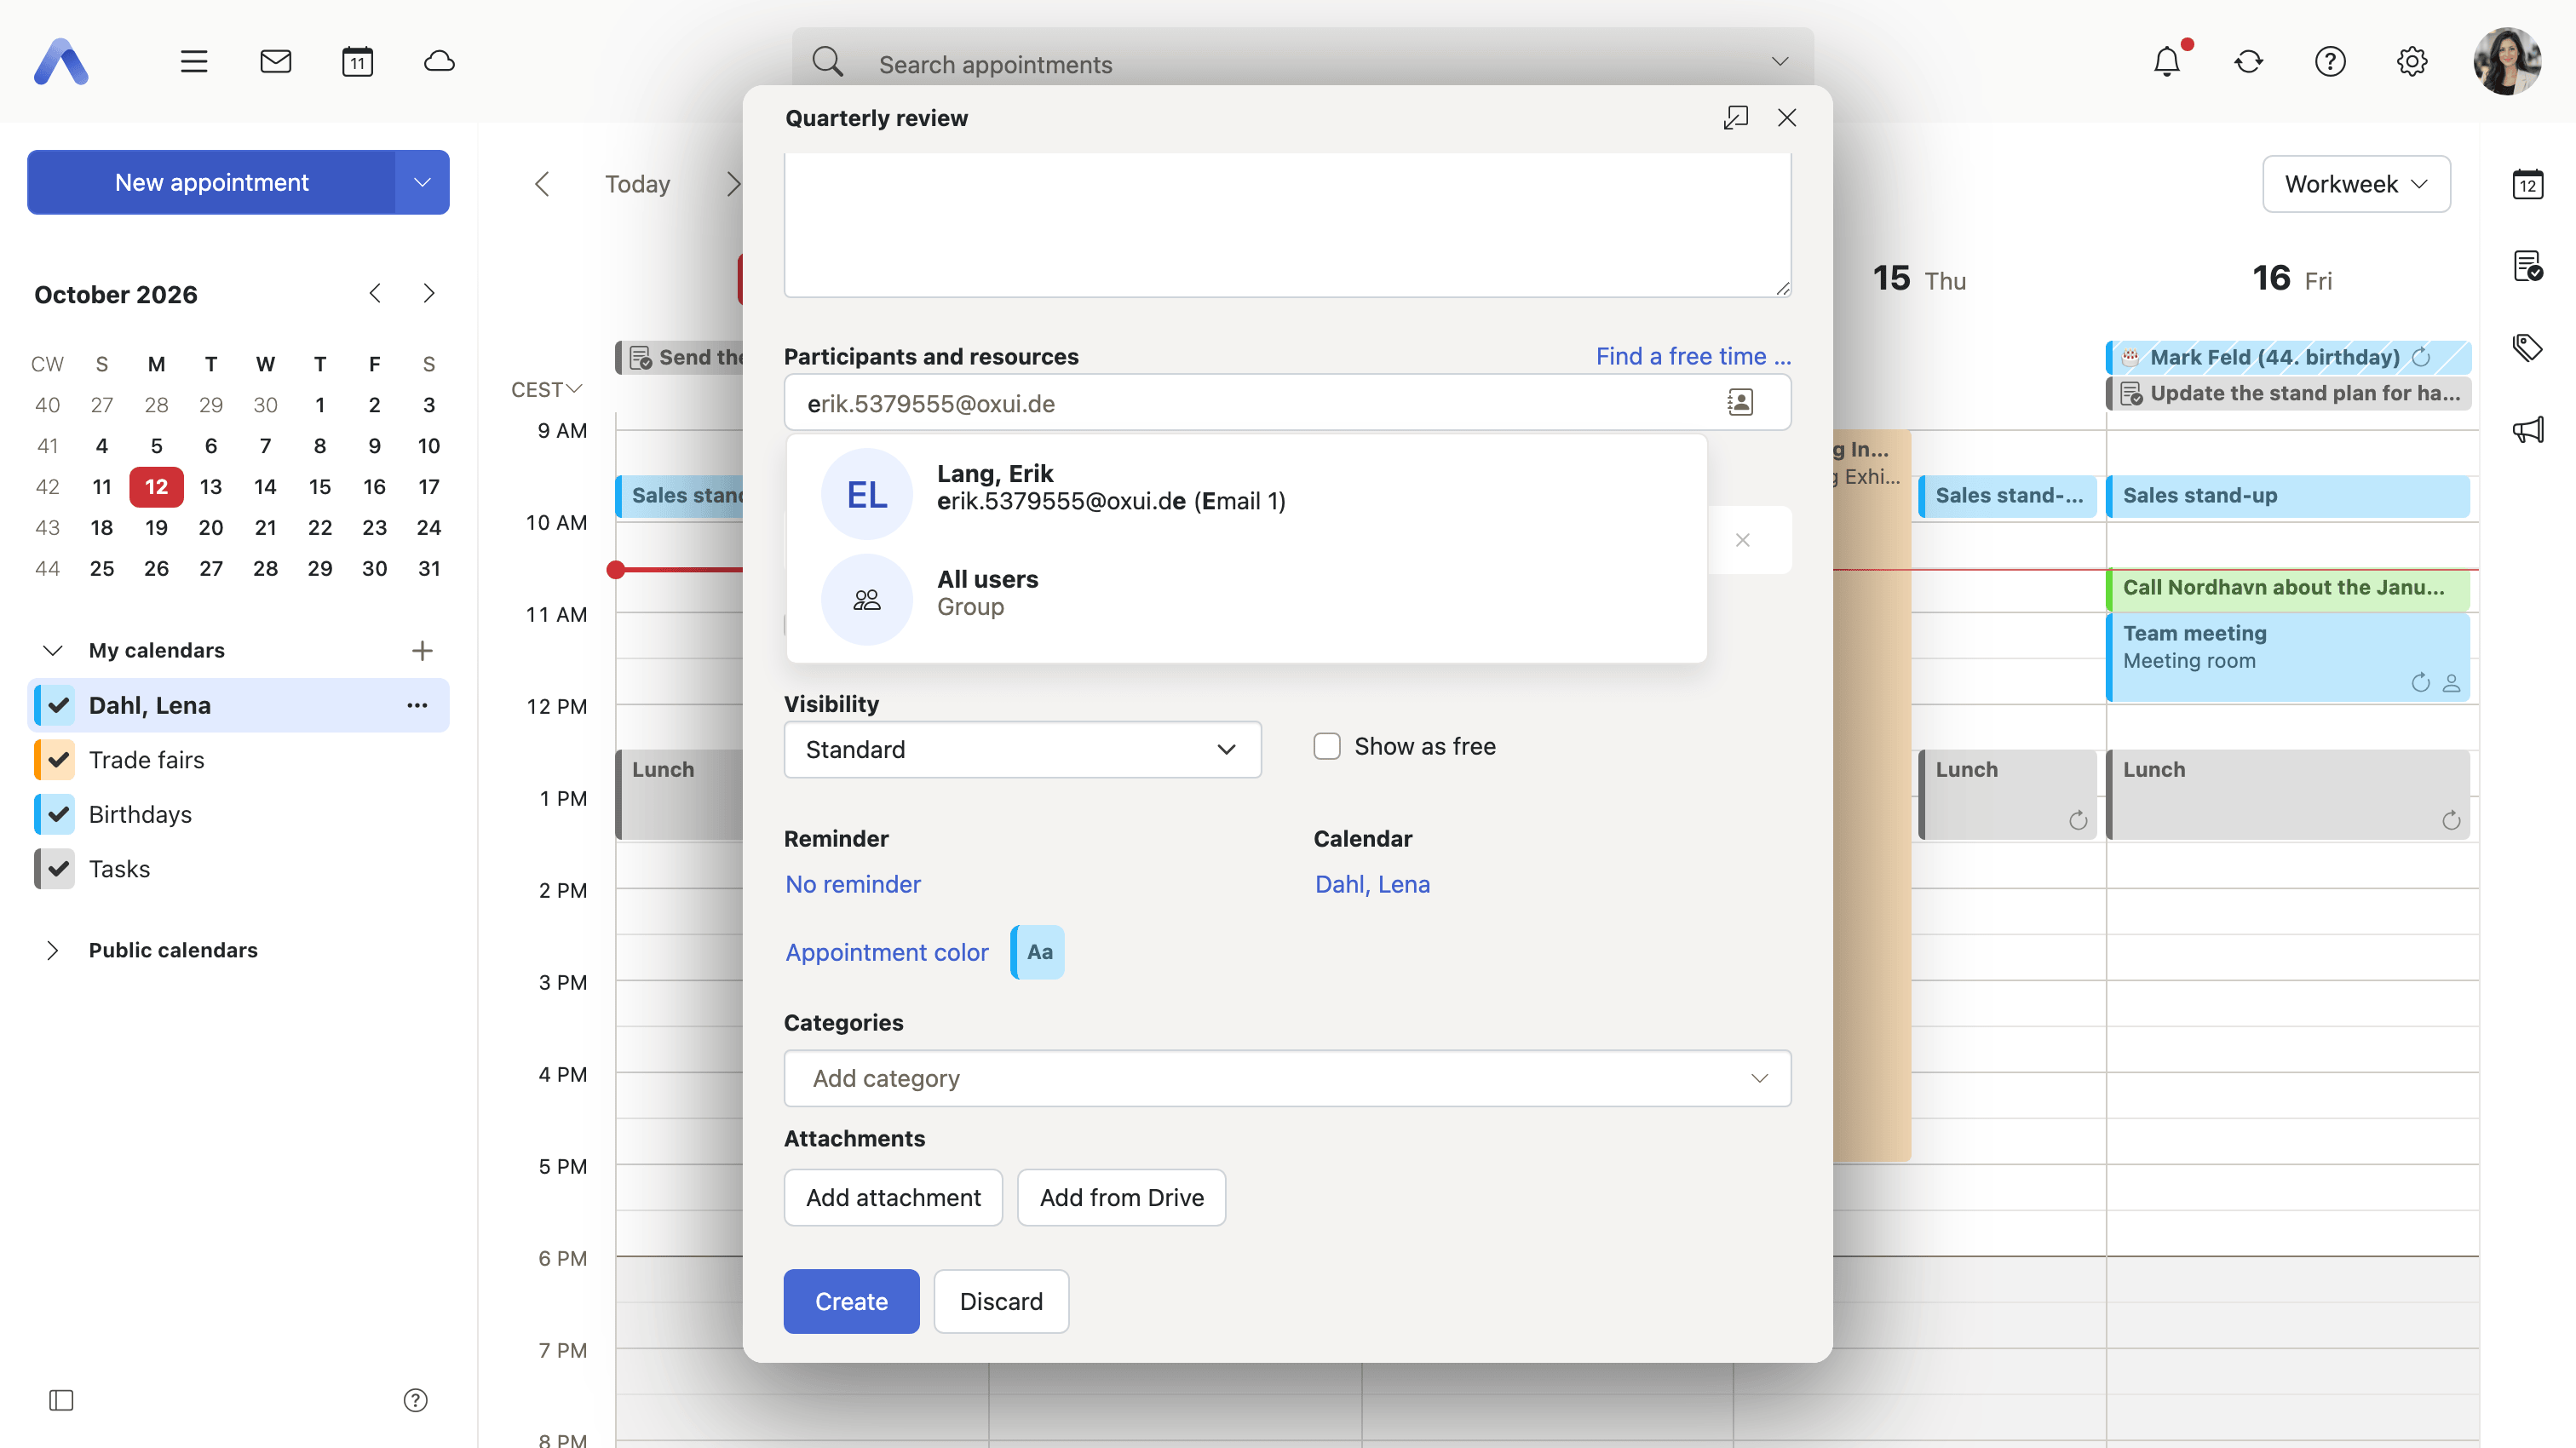Image resolution: width=2576 pixels, height=1448 pixels.
Task: Open the tasks icon in right sidebar
Action: click(2528, 266)
